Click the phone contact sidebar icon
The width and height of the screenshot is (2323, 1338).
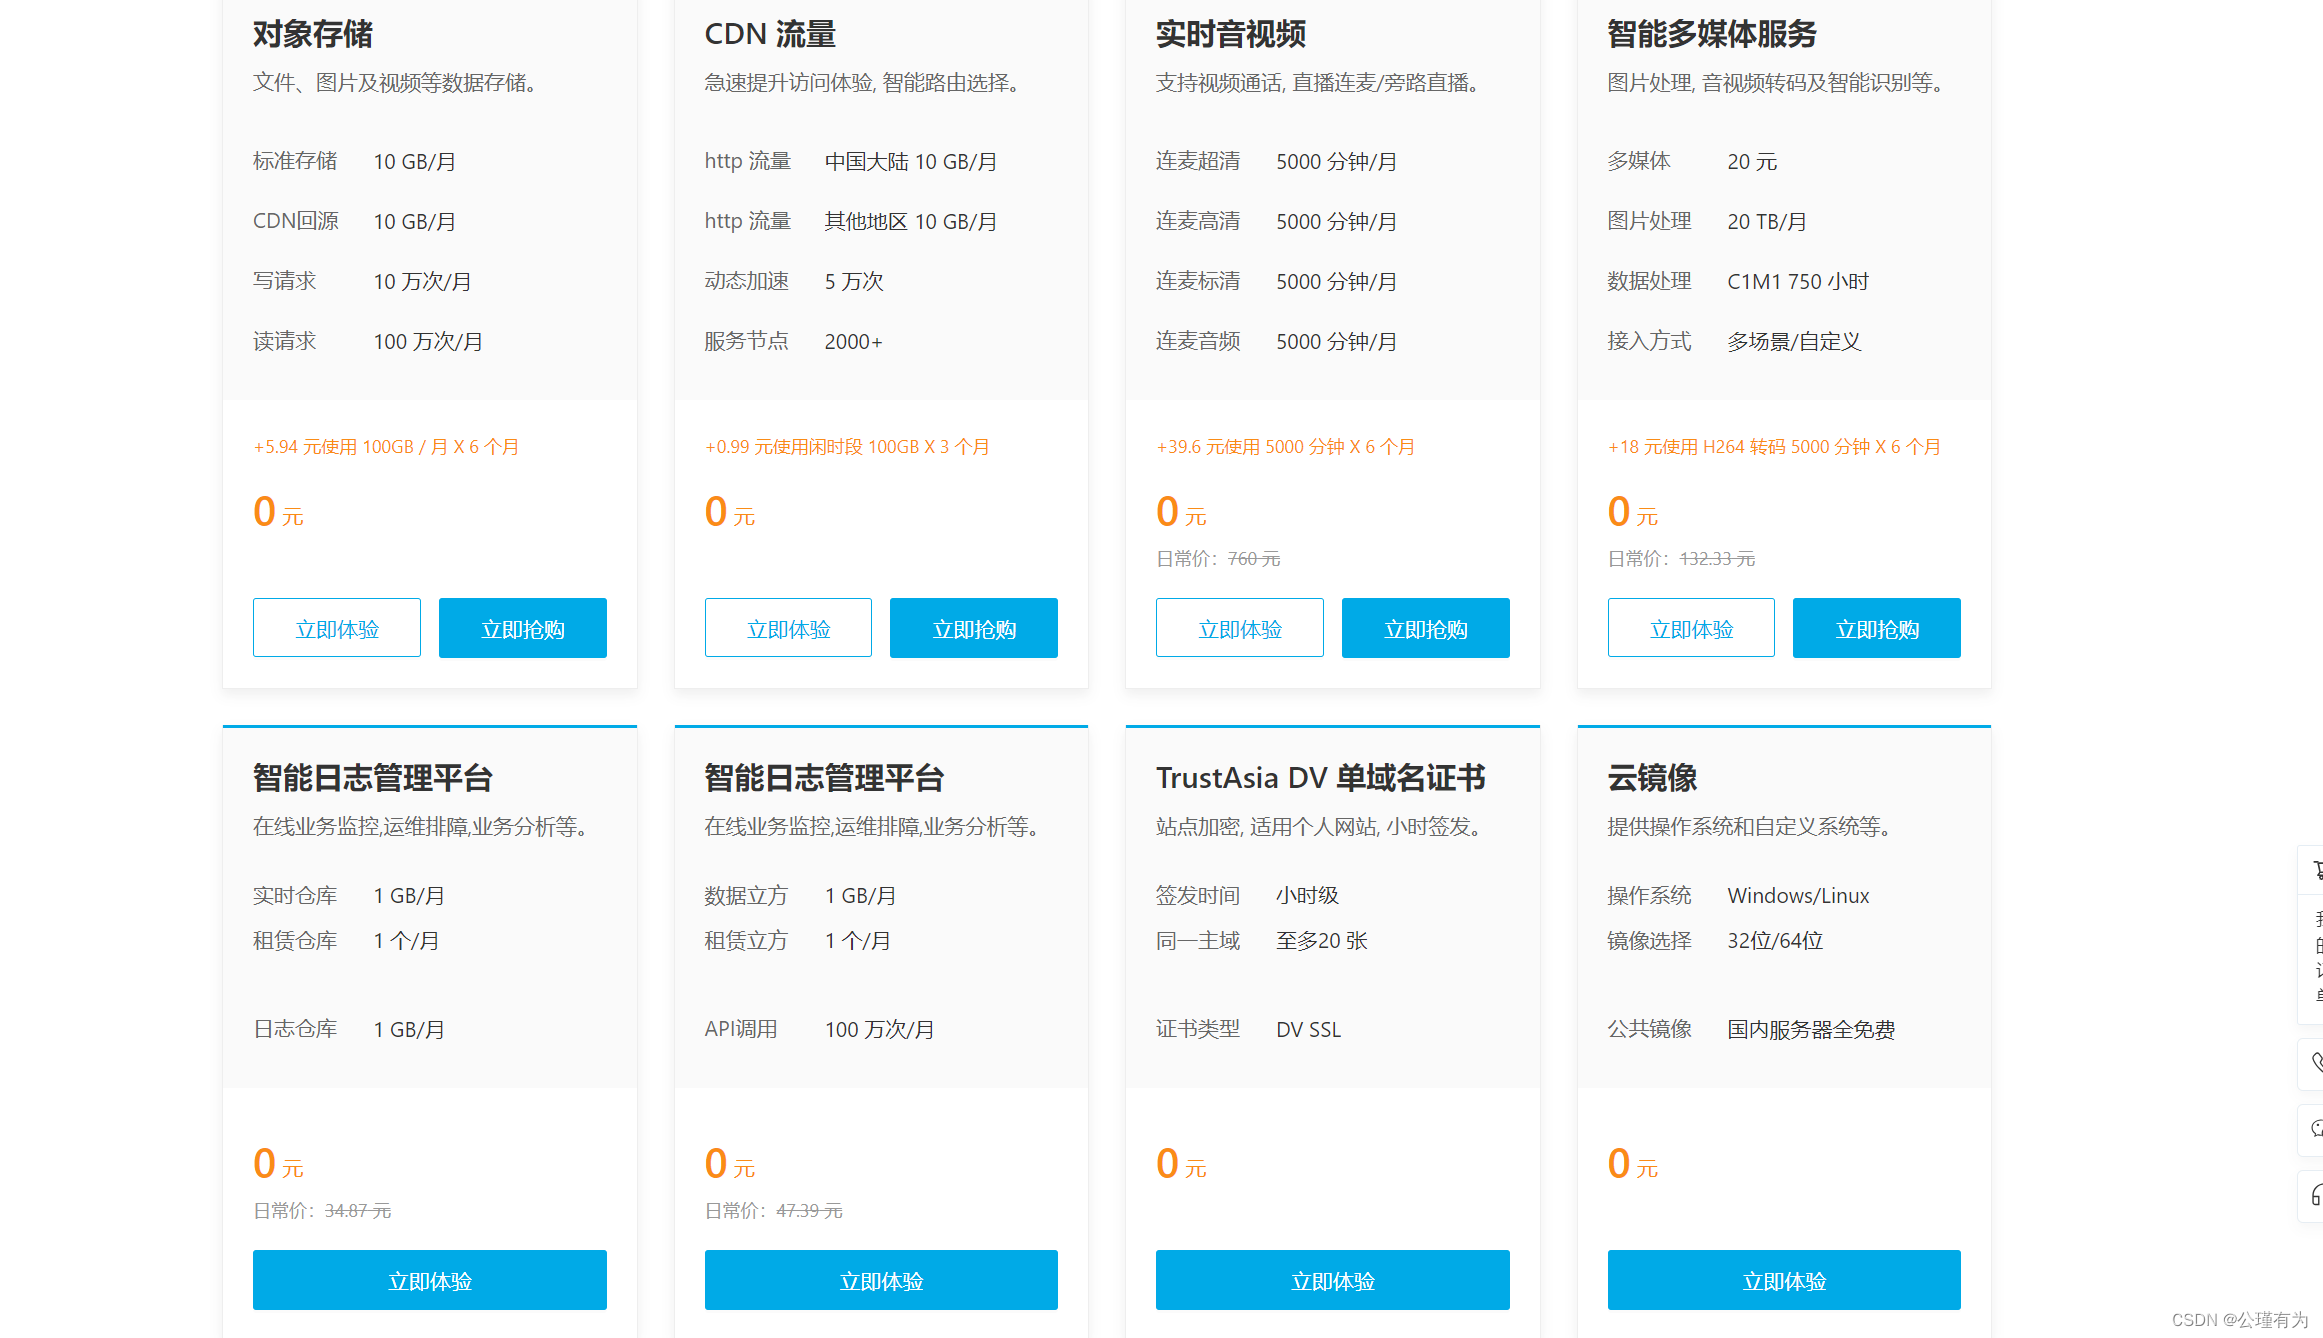point(2315,1062)
